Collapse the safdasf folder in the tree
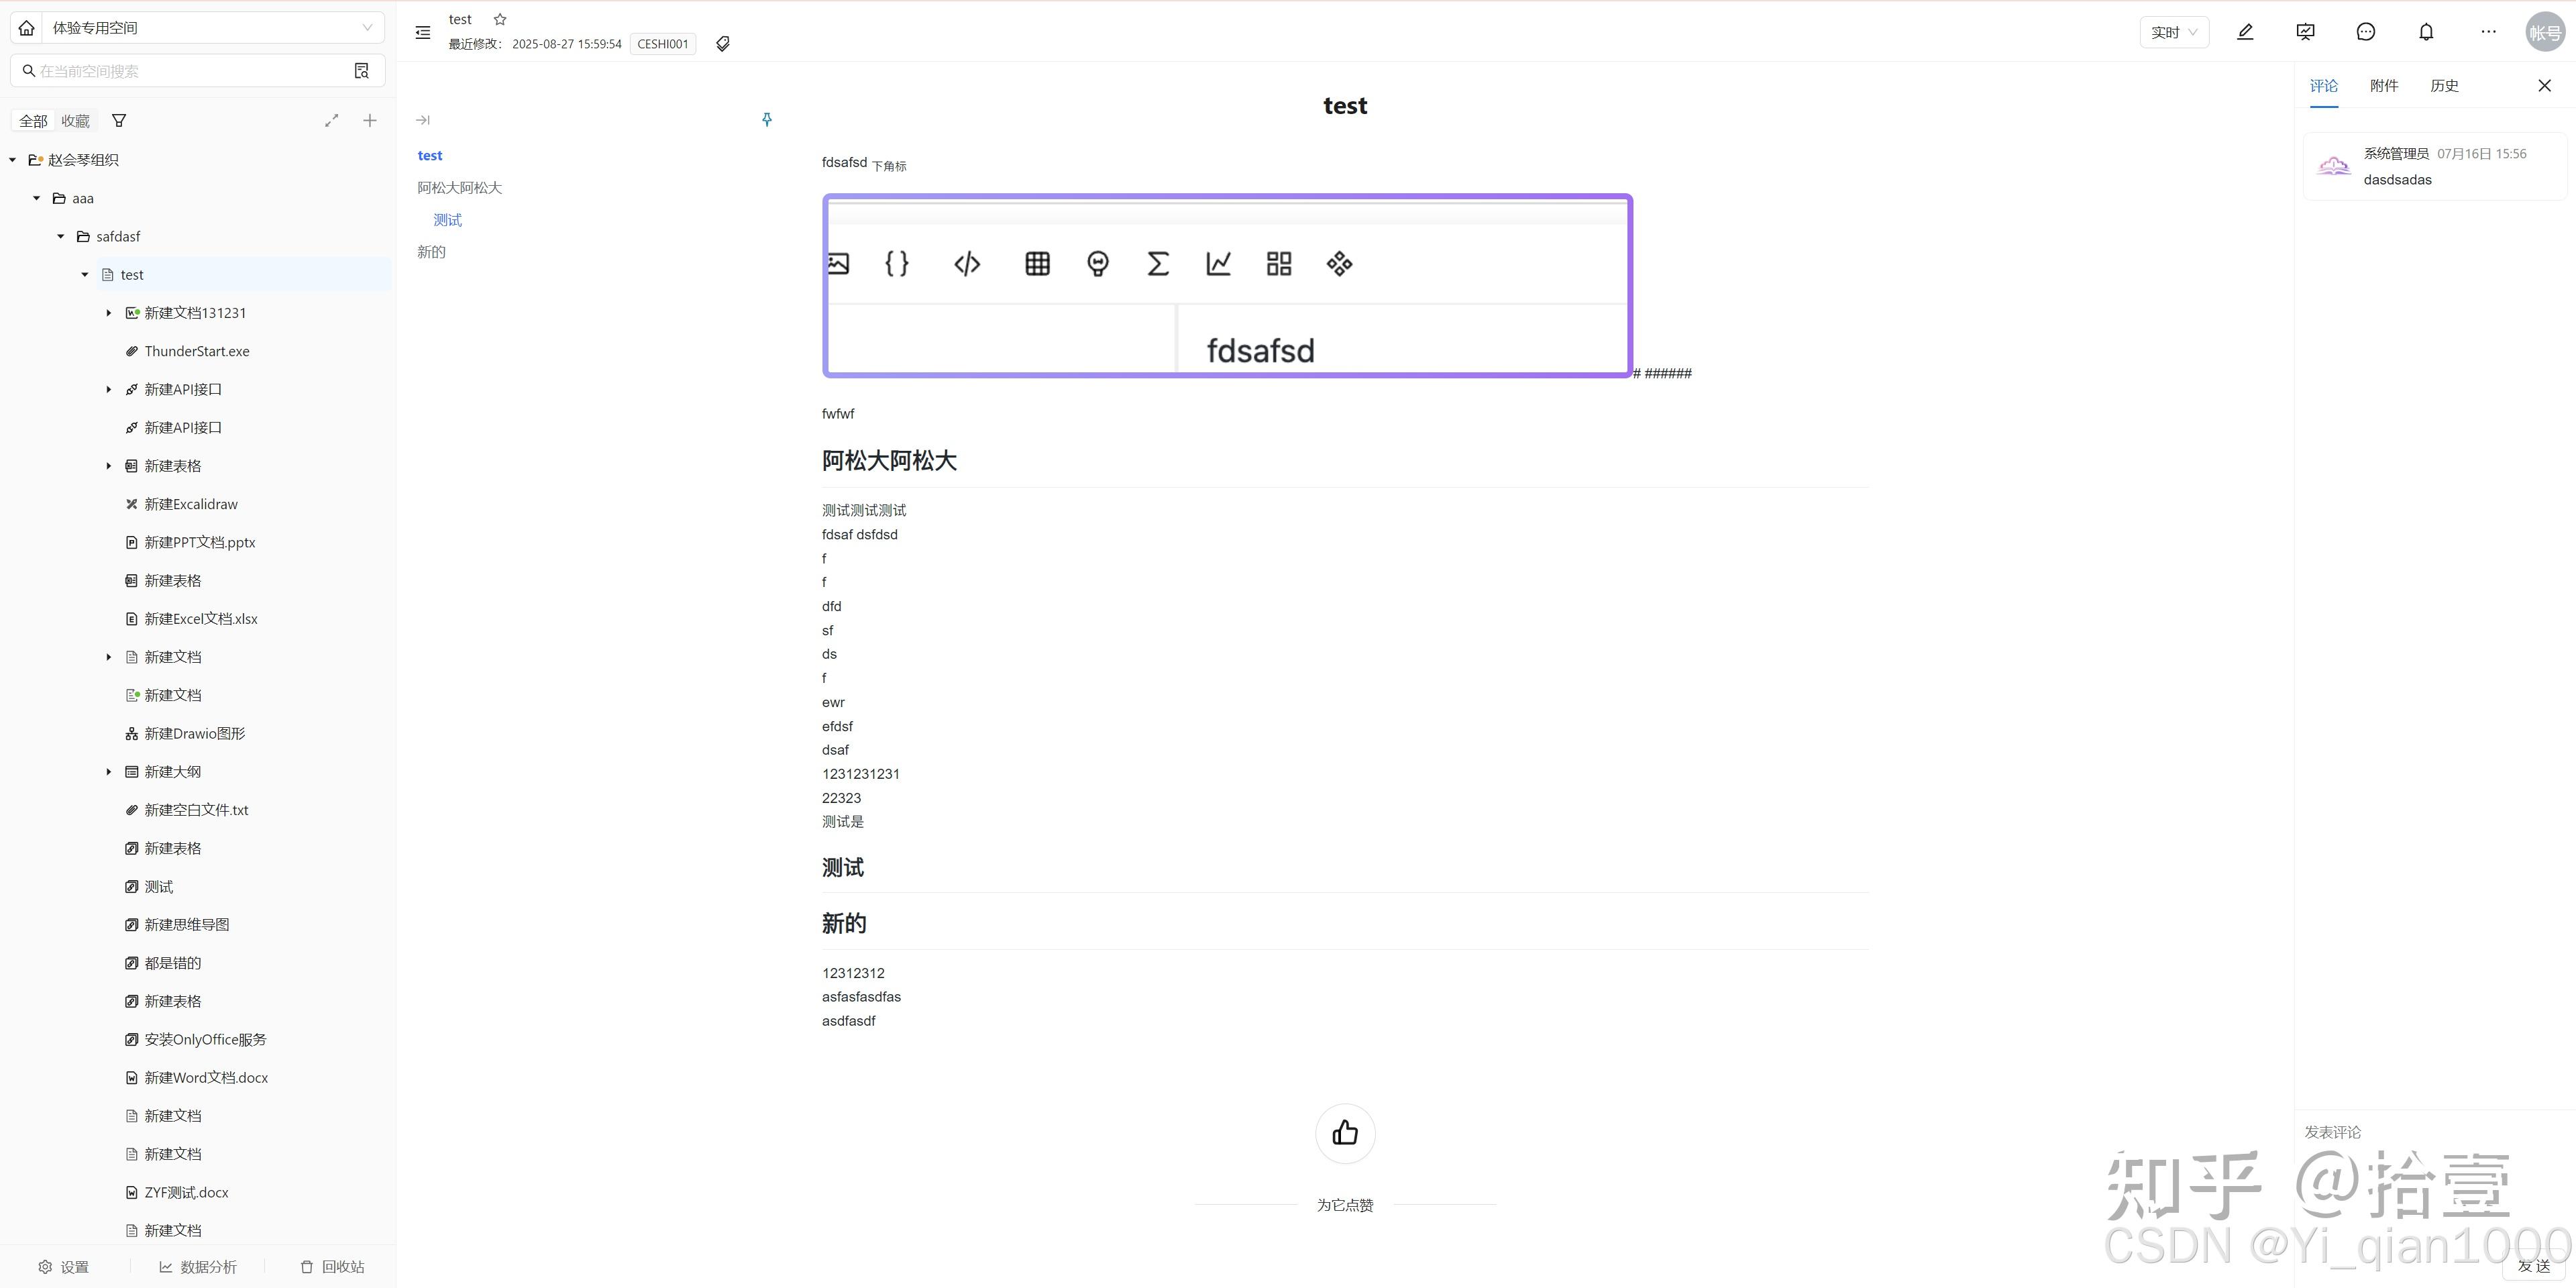 60,236
